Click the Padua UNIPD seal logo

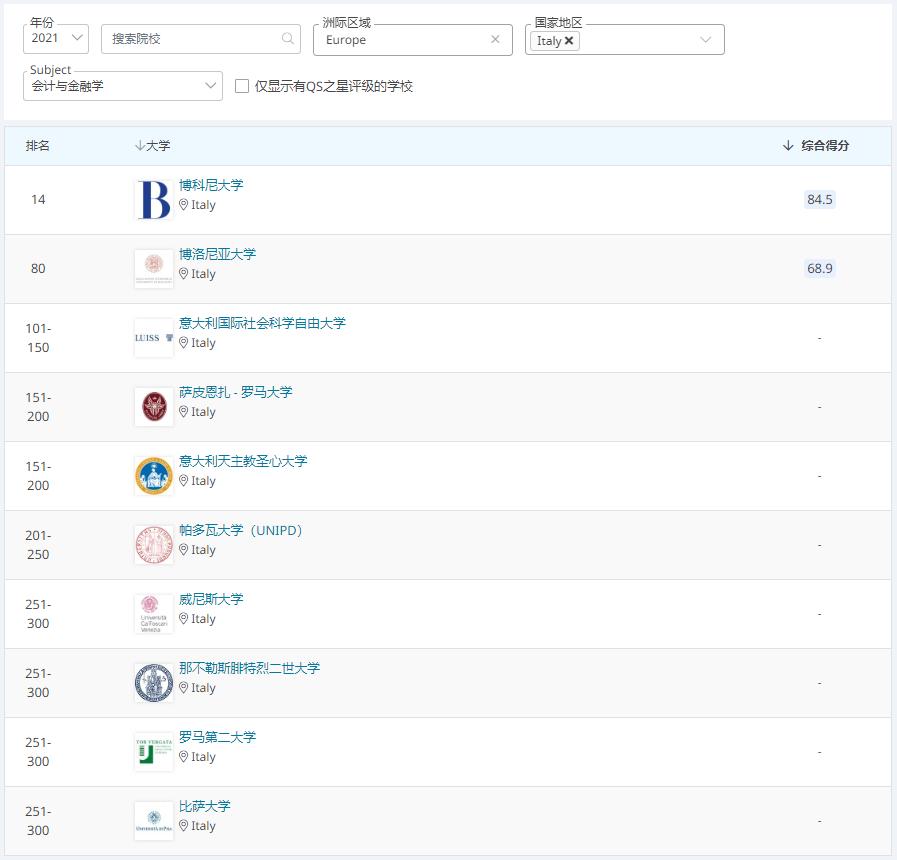pos(154,545)
